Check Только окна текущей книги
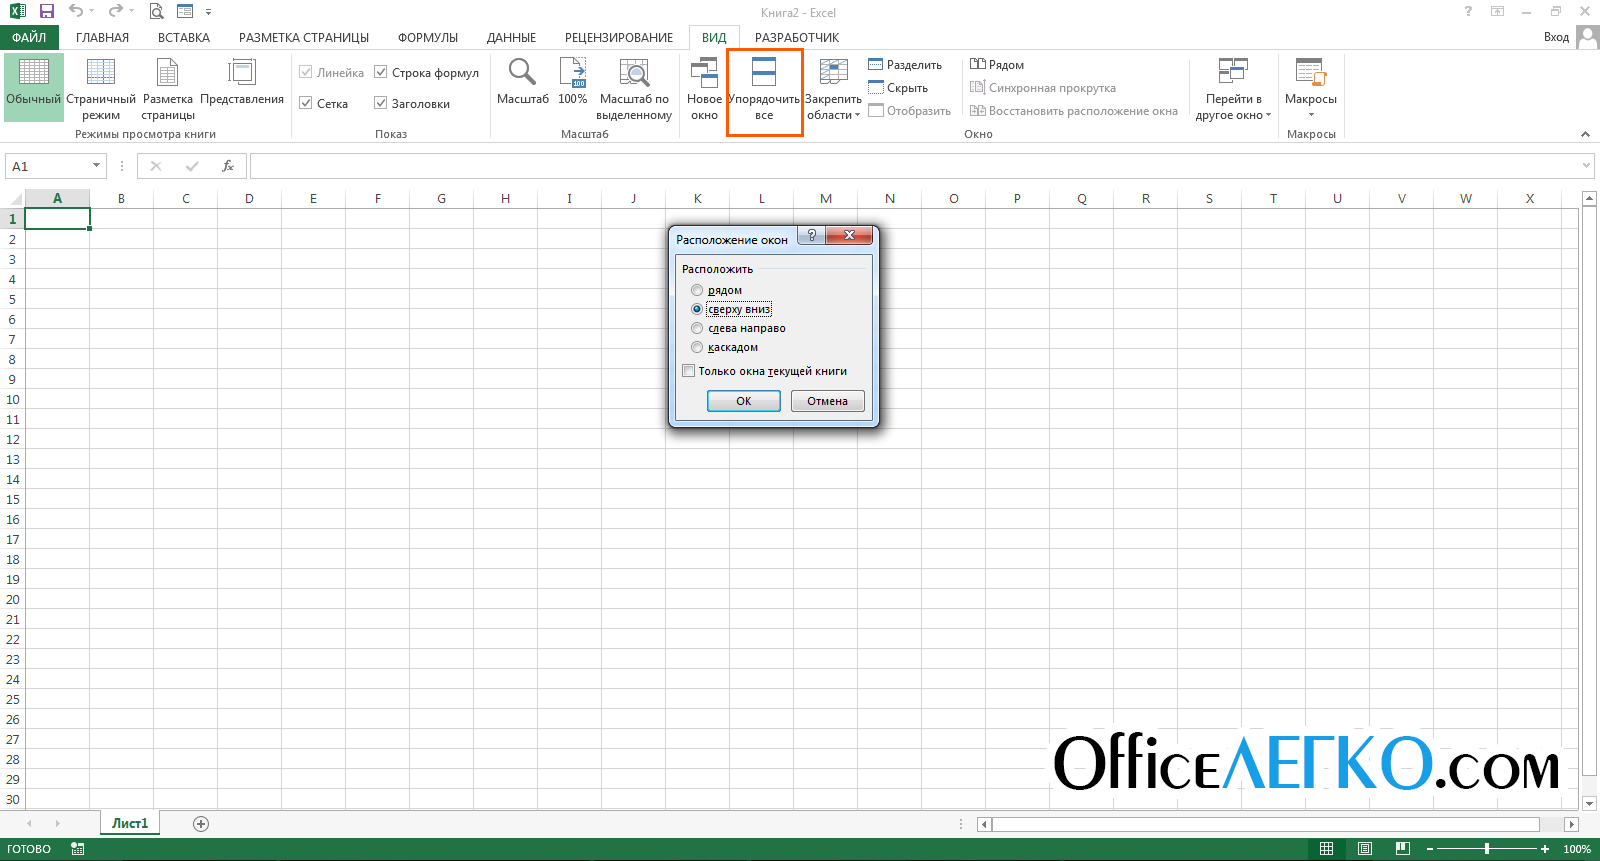The width and height of the screenshot is (1600, 861). click(689, 371)
